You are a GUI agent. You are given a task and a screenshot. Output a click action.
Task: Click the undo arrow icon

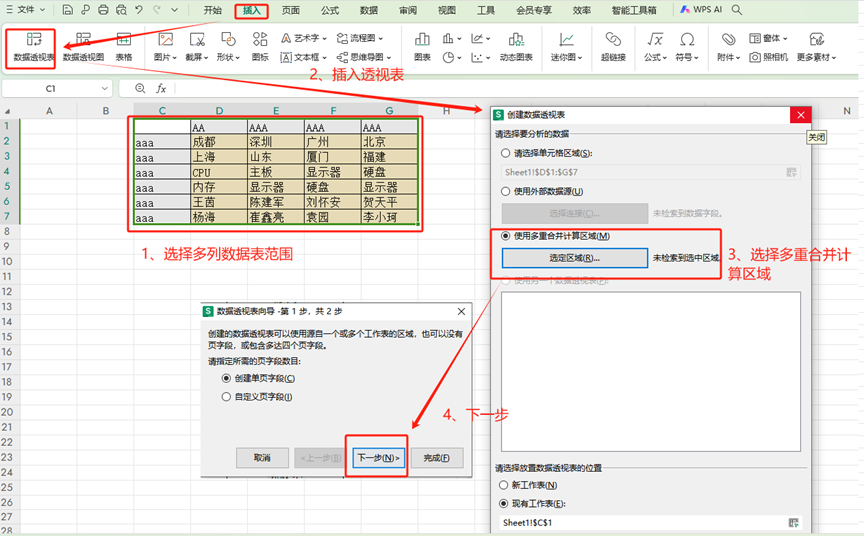[x=139, y=10]
